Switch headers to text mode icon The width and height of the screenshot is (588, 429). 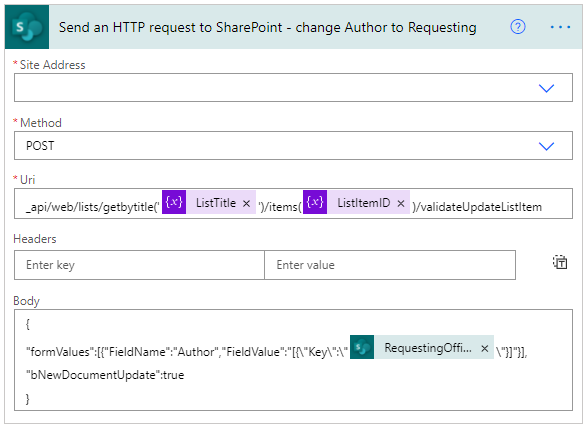(x=560, y=262)
